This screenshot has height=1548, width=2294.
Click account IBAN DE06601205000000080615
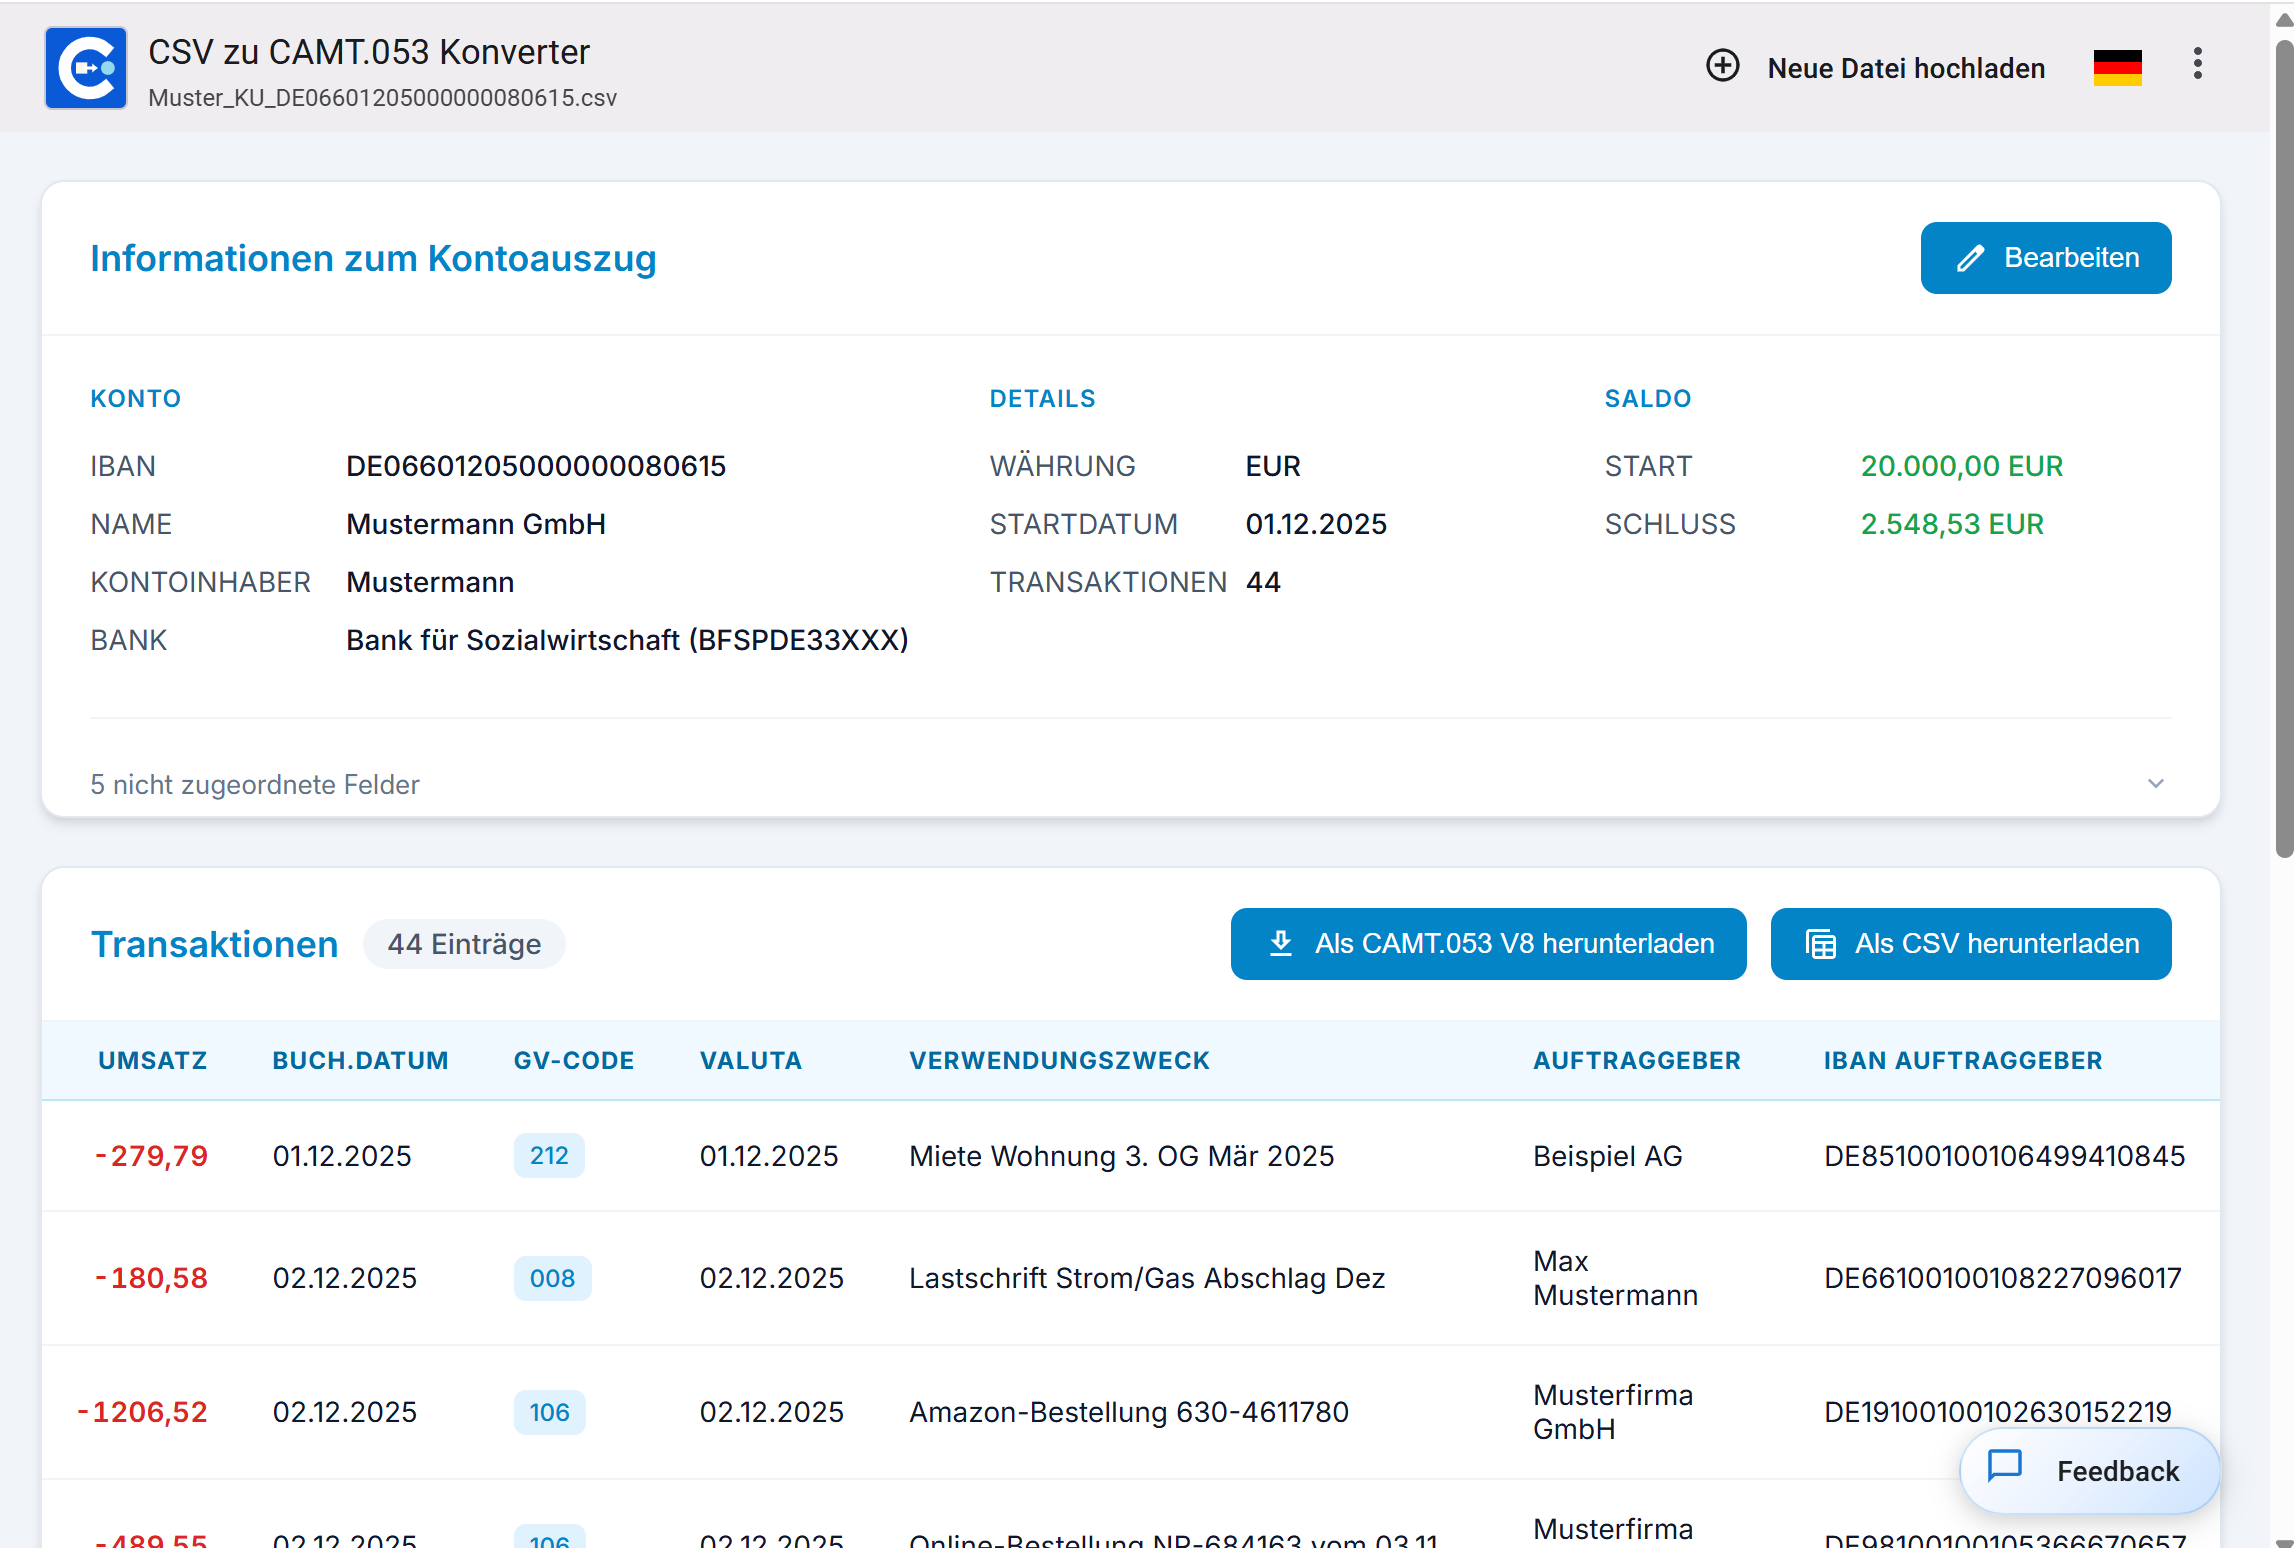click(536, 467)
